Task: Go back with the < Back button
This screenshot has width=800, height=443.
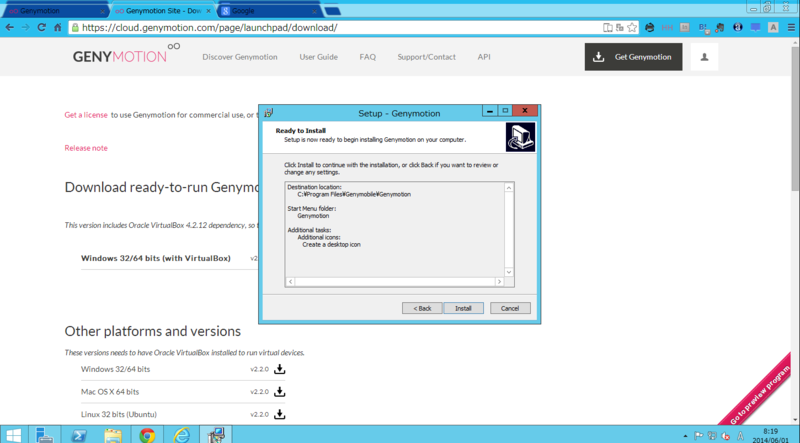Action: pyautogui.click(x=422, y=308)
